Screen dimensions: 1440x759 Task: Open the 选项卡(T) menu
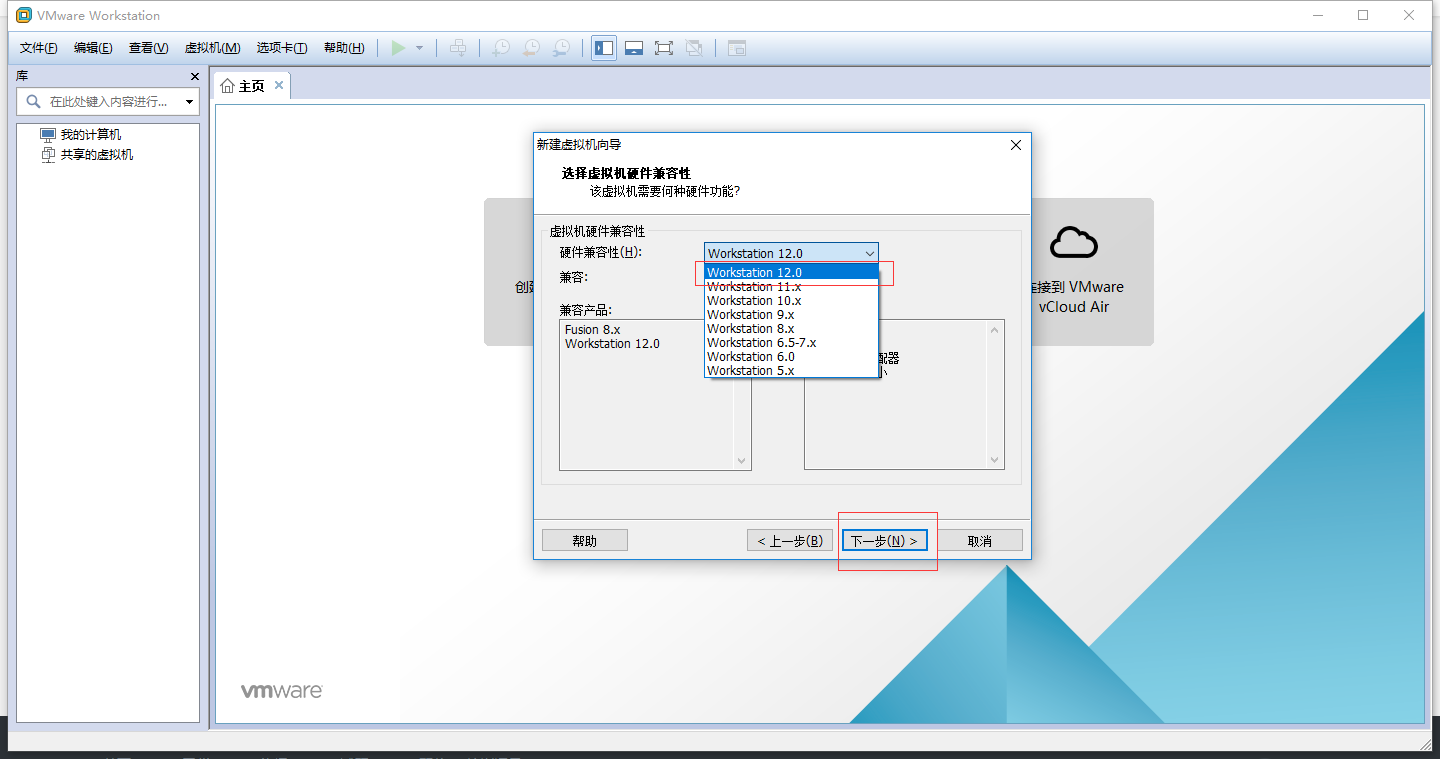(282, 48)
